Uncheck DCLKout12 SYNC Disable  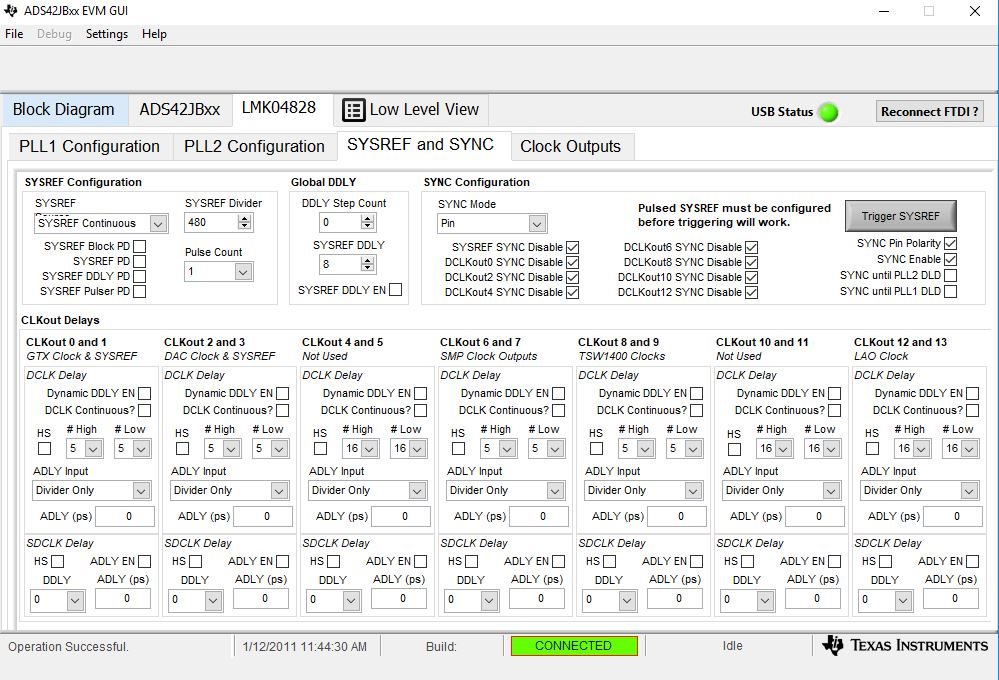[x=751, y=293]
